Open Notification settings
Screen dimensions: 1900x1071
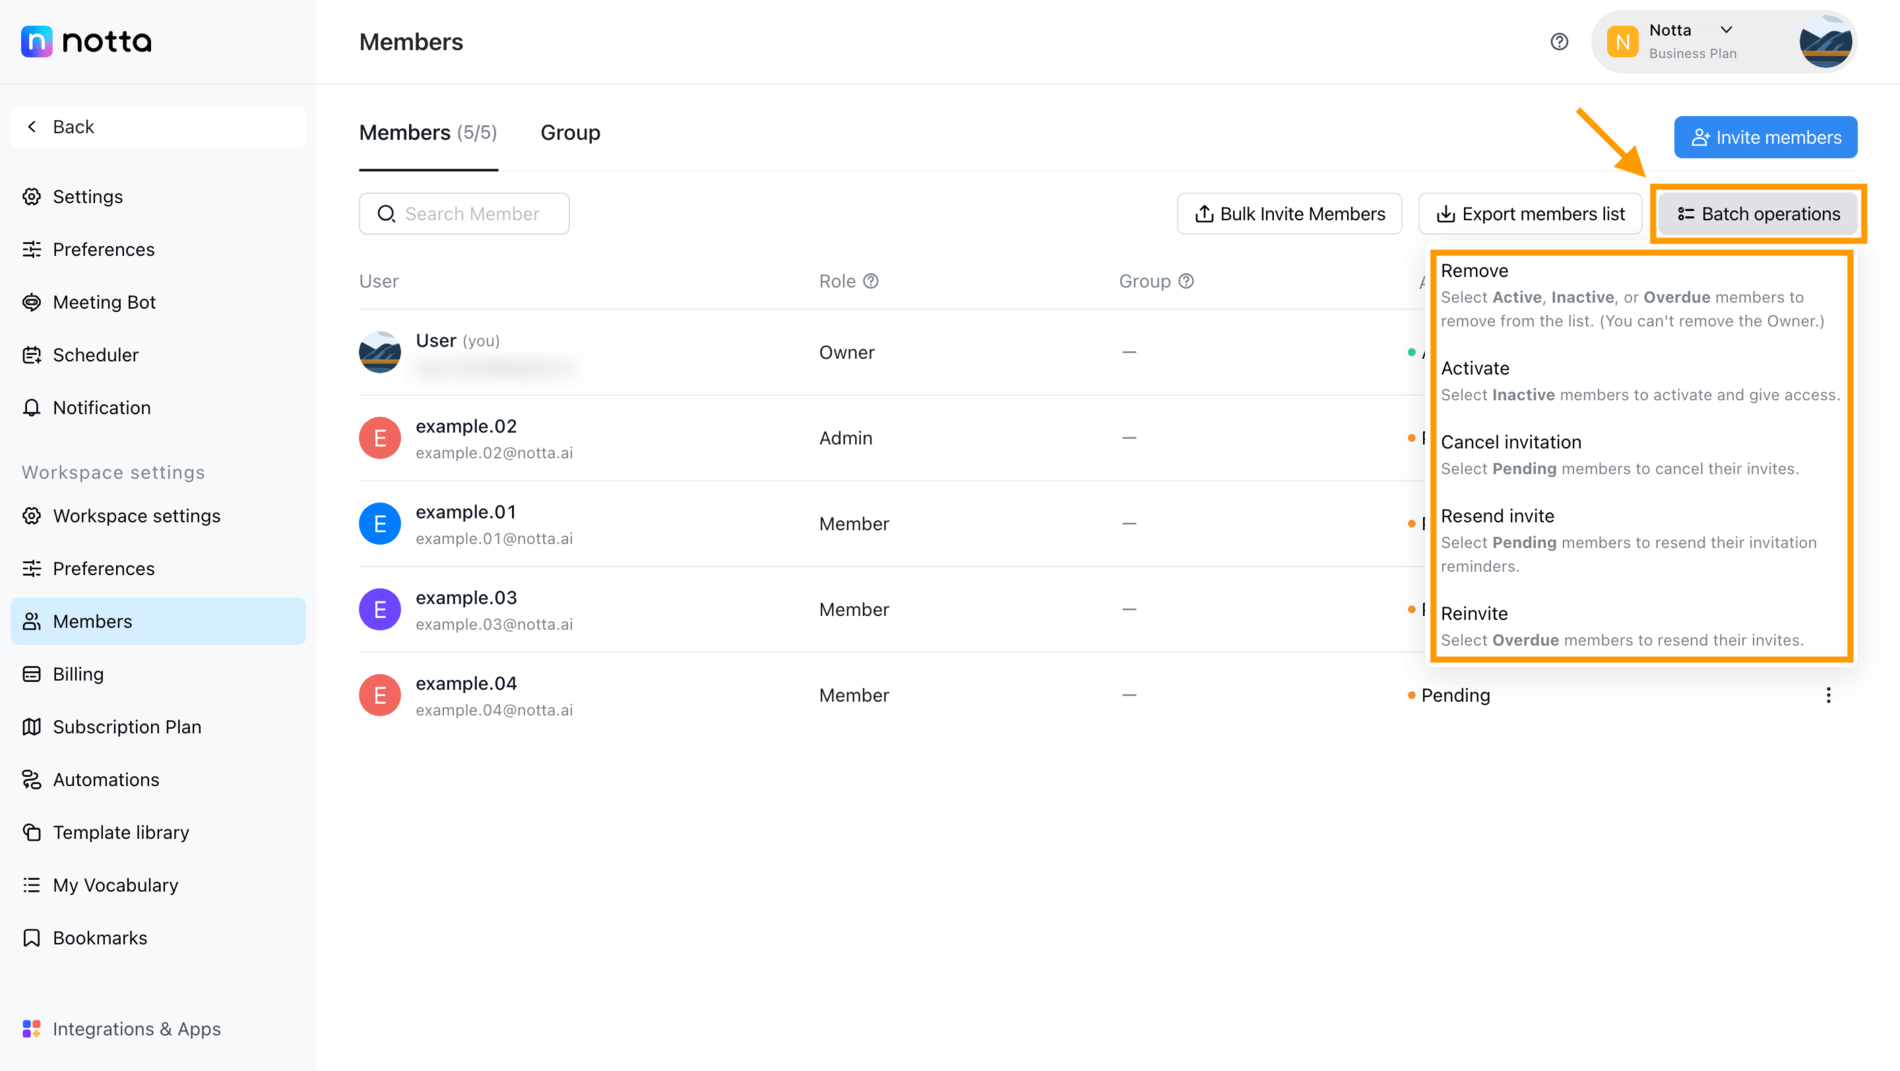(158, 408)
